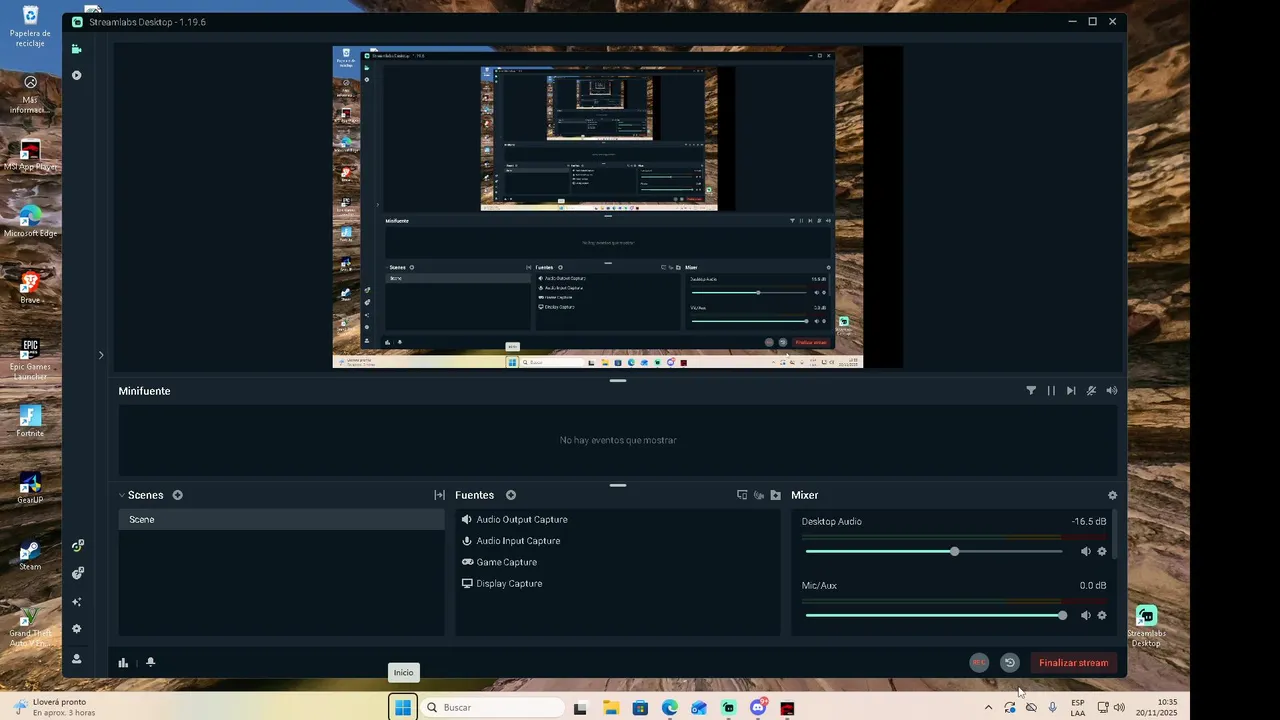Open scene transitions icon beside Fuentes
This screenshot has height=720, width=1280.
(439, 495)
